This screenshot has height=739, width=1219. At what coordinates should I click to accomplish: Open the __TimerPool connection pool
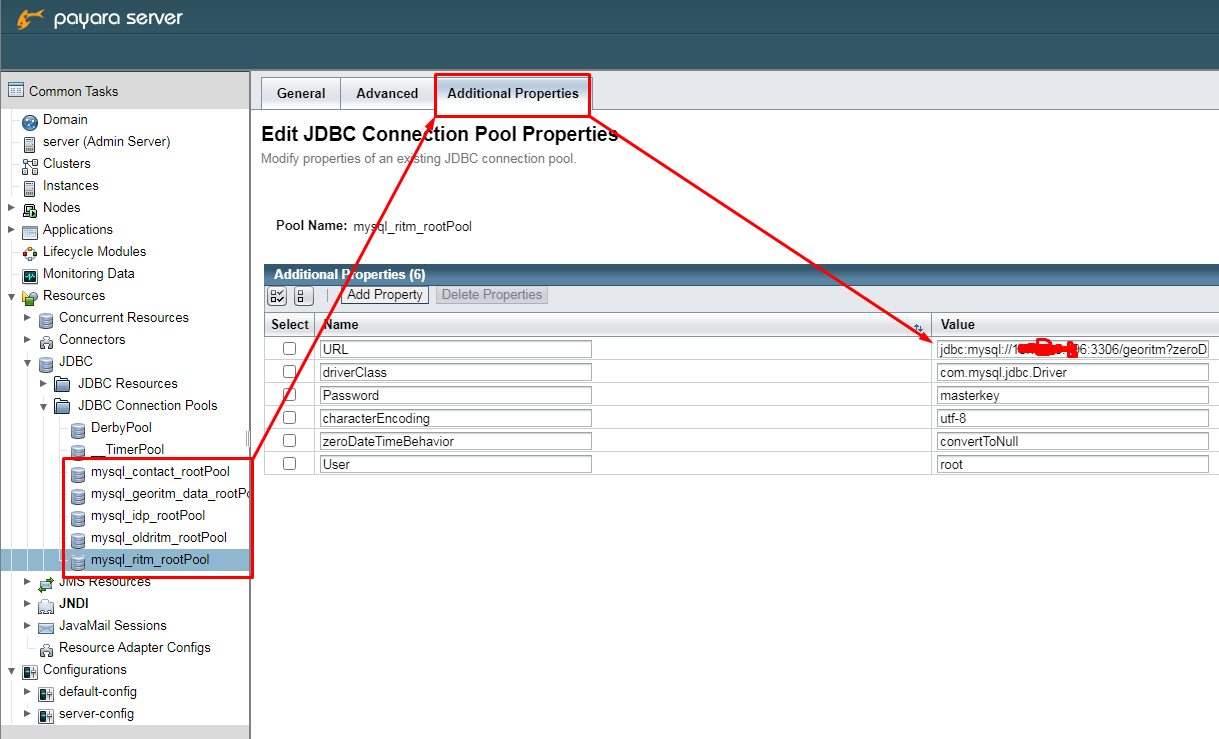[x=127, y=450]
